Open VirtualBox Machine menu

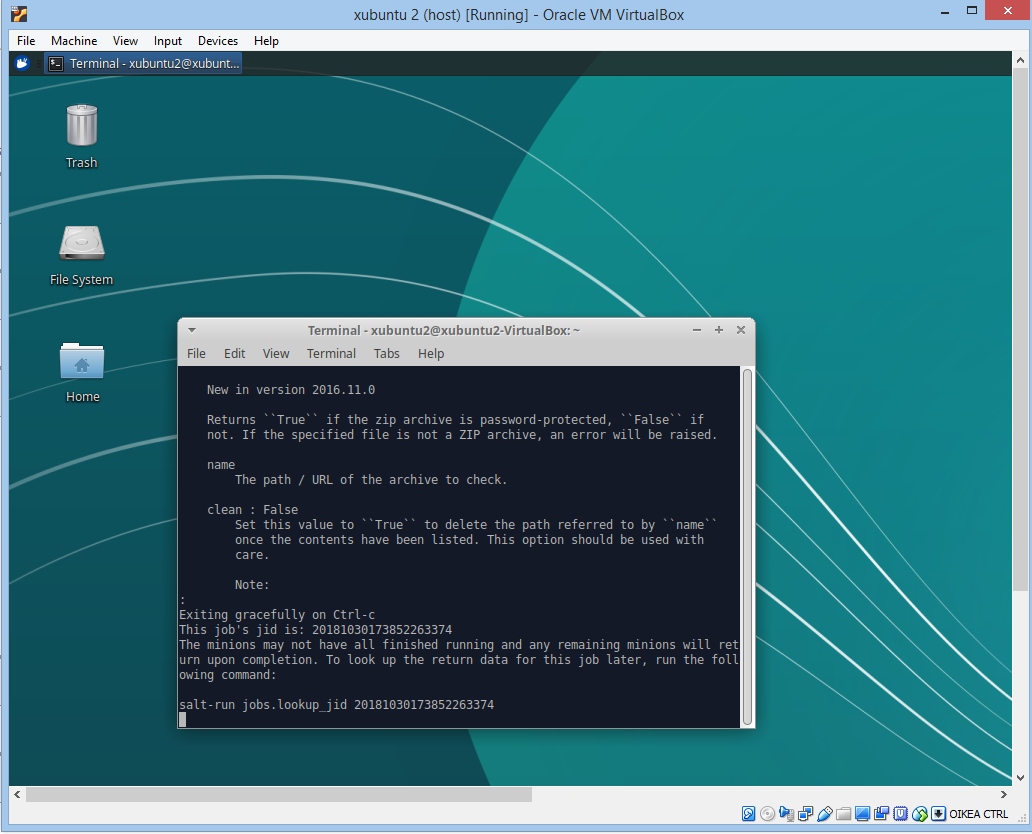tap(74, 41)
